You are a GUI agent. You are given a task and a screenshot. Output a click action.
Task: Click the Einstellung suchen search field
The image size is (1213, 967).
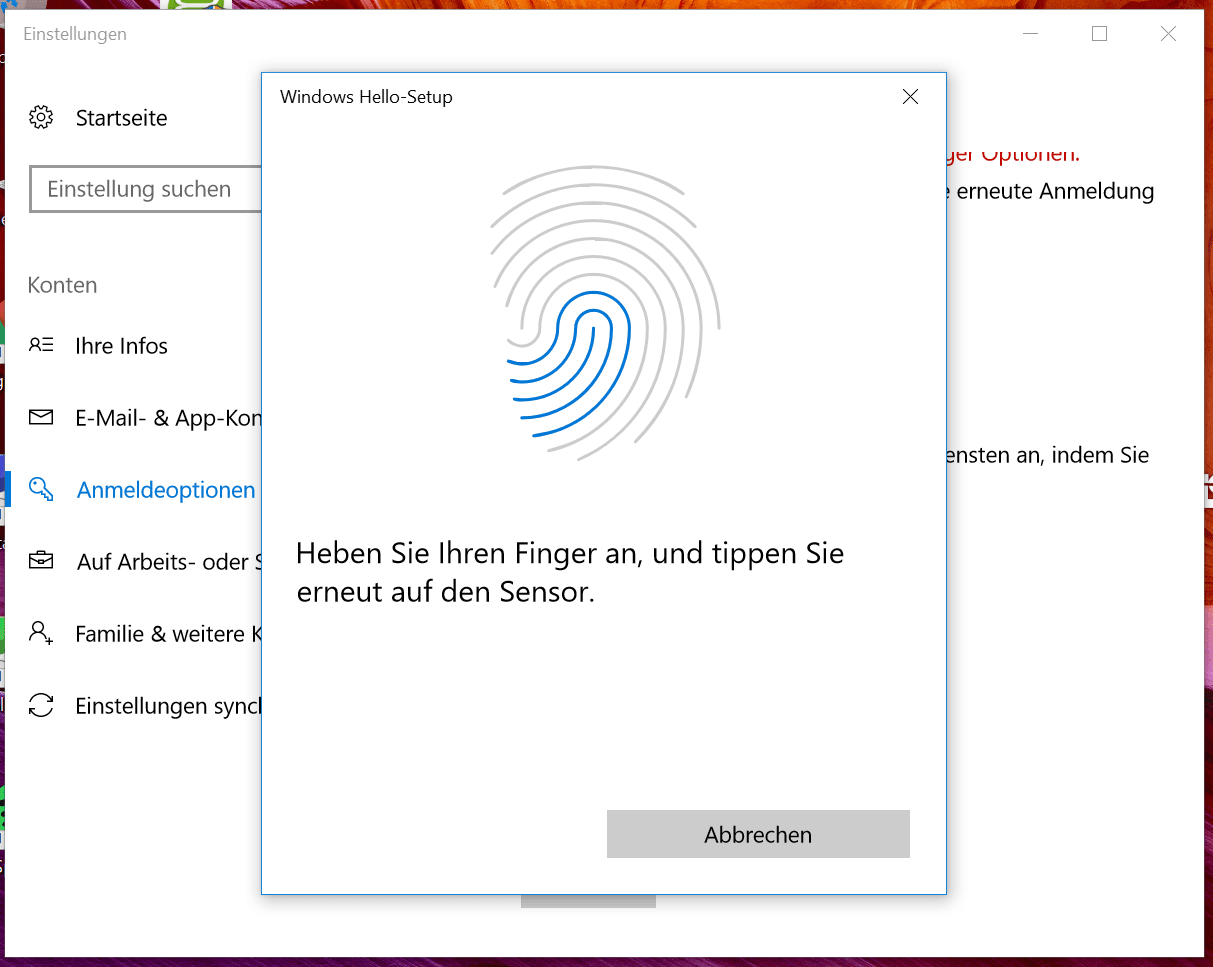point(146,189)
